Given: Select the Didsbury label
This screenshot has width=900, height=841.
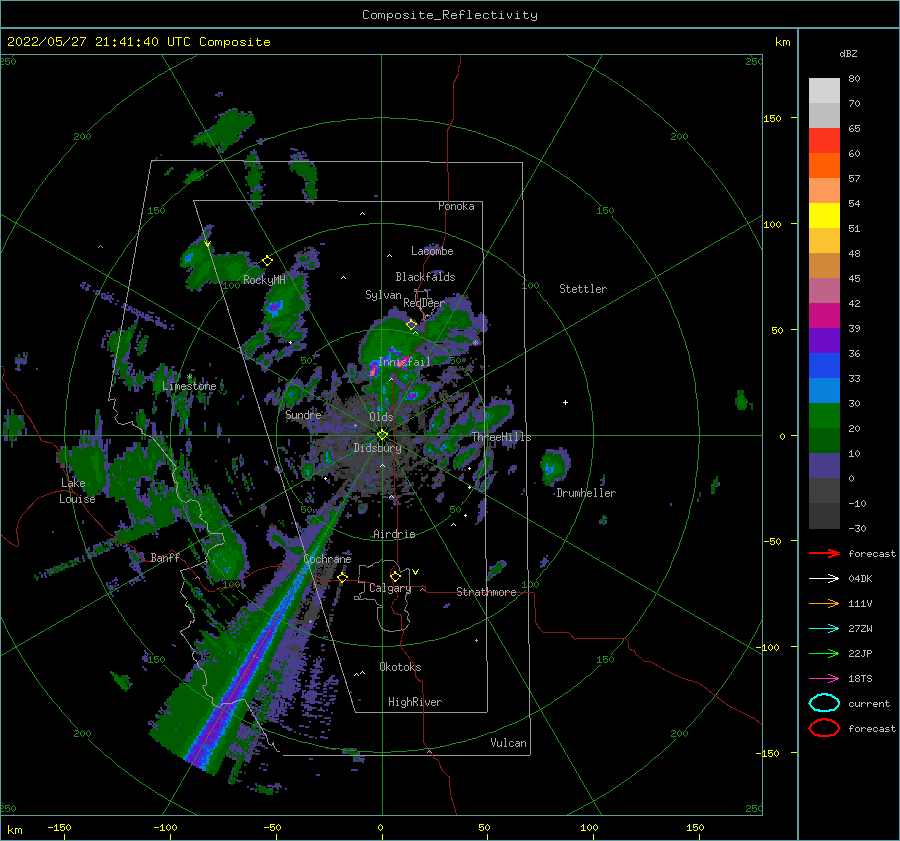Looking at the screenshot, I should click(377, 448).
